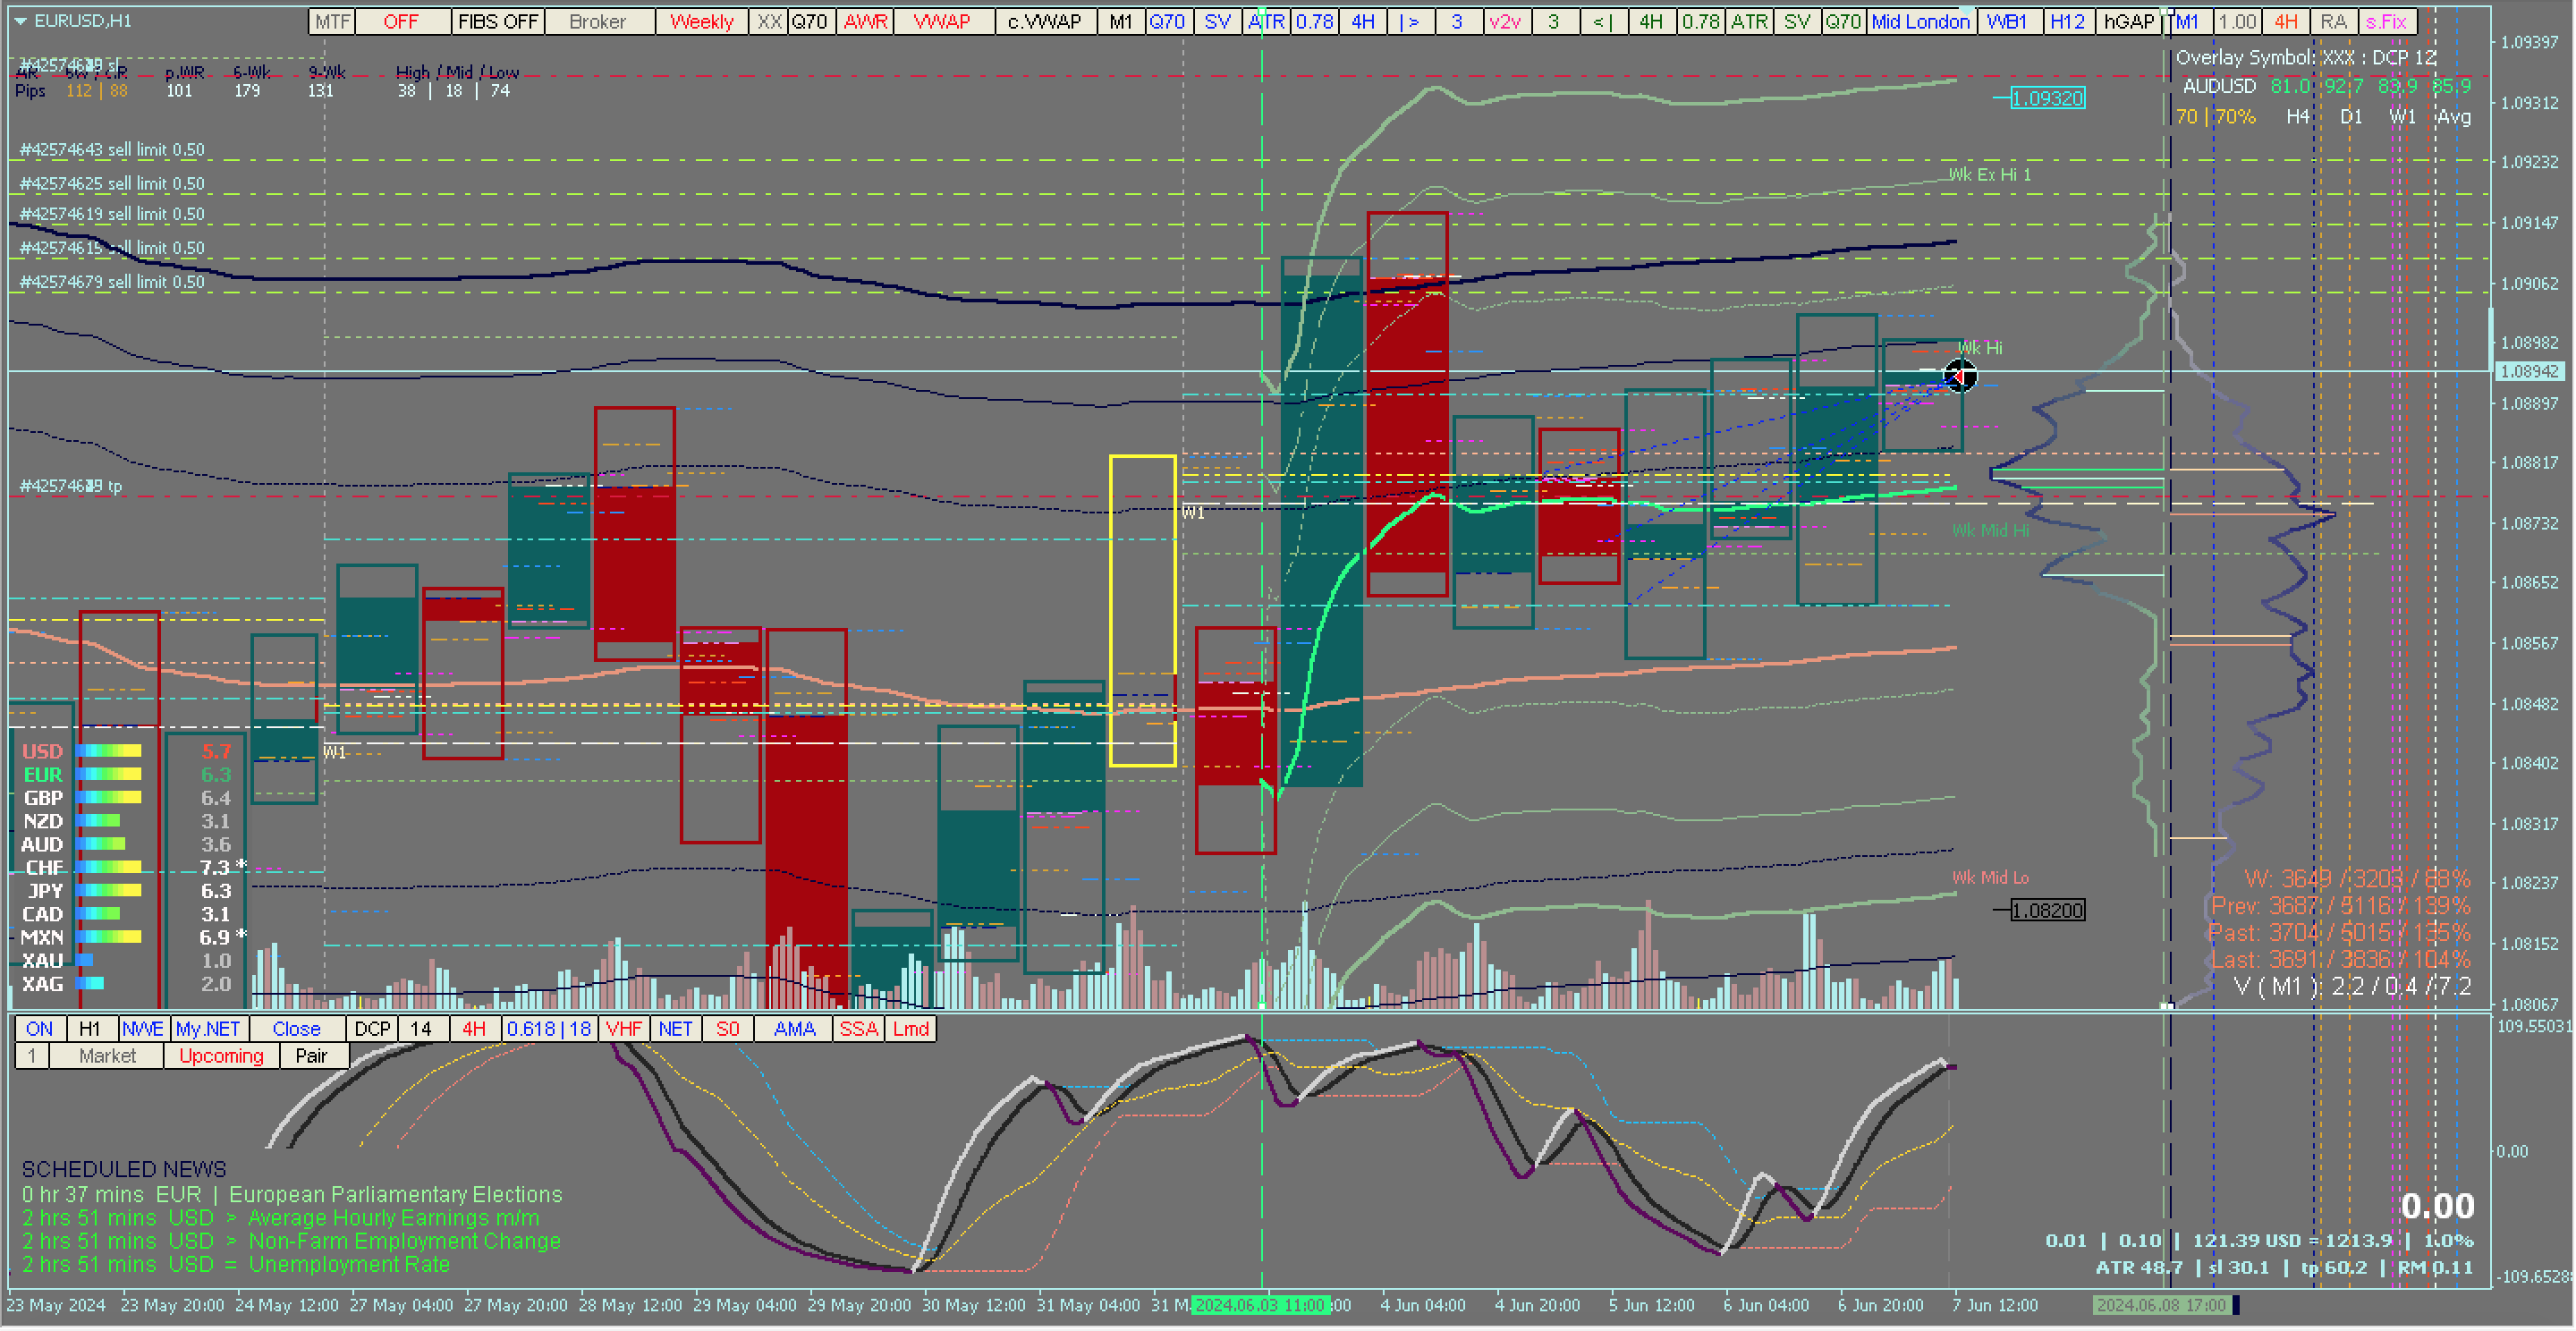Click the 1.09320 price level label
Viewport: 2576px width, 1331px height.
2047,98
